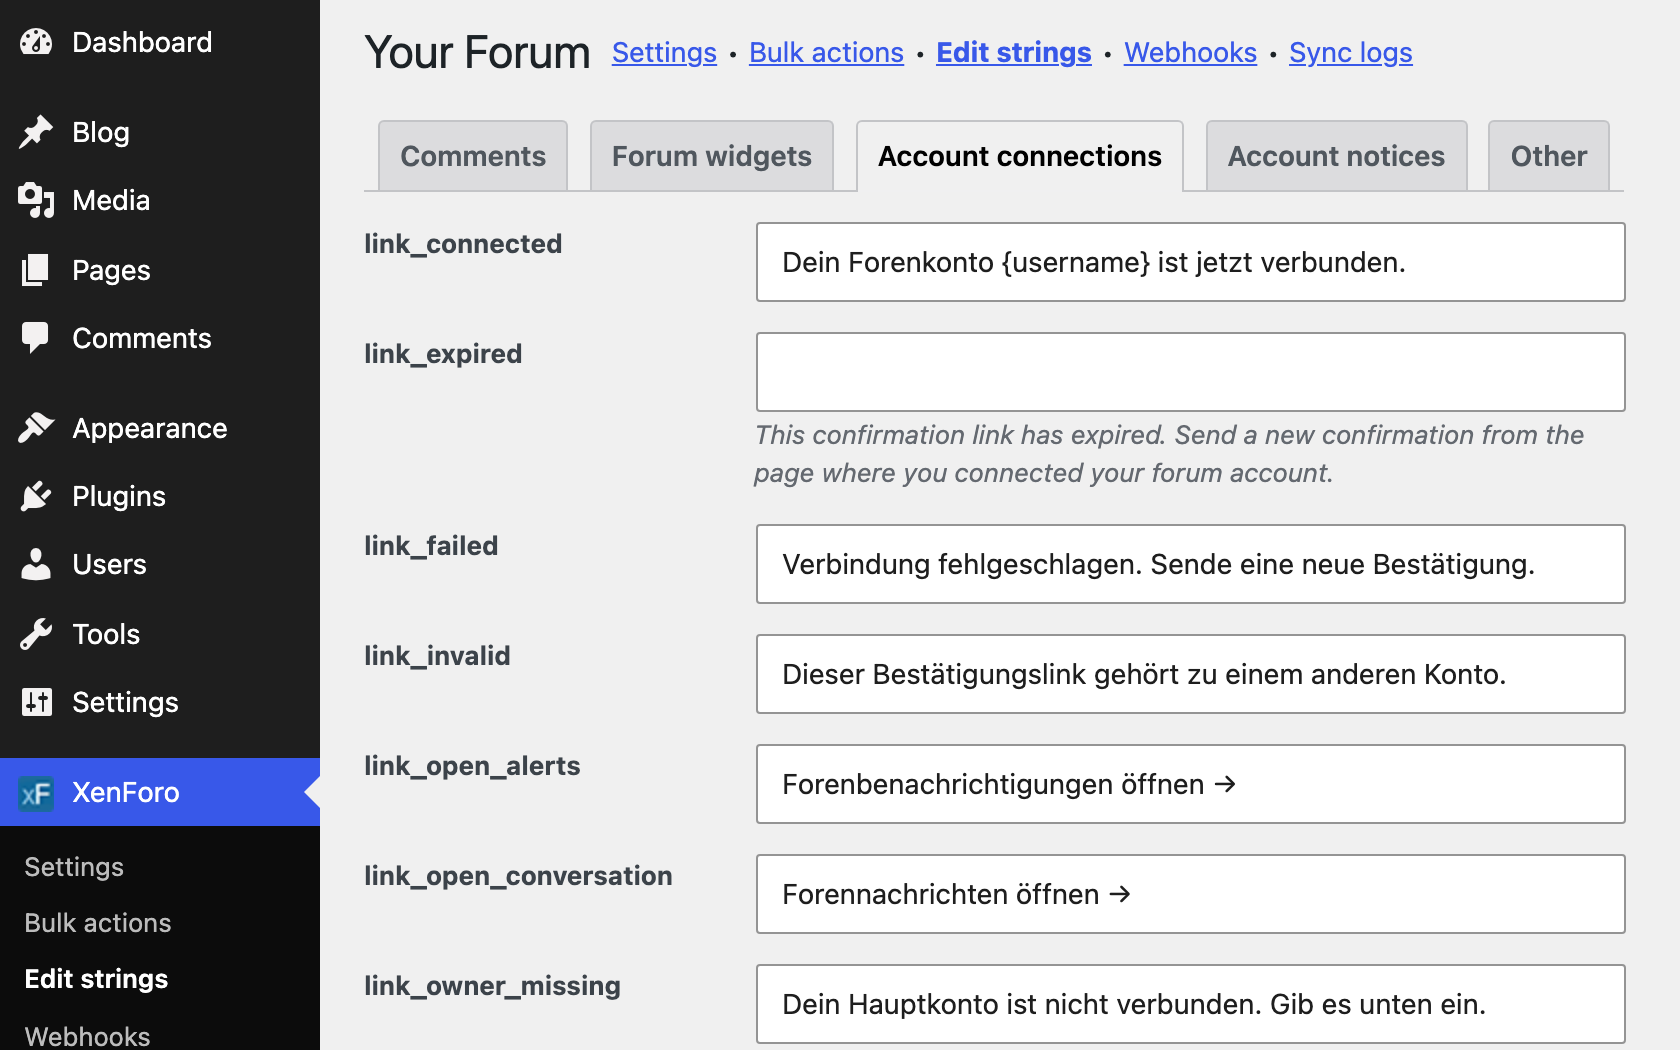Click the Blog pushpin icon
1680x1050 pixels.
coord(36,132)
